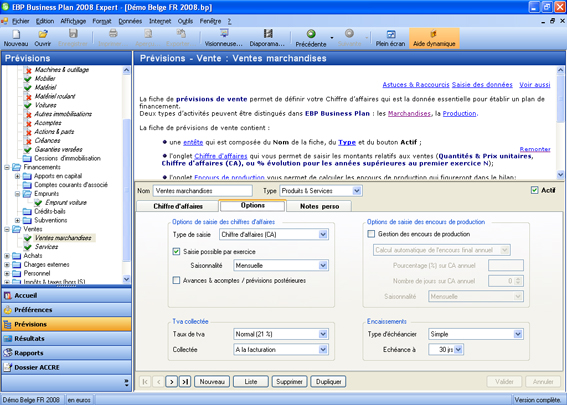Select Services item in tree
This screenshot has width=567, height=405.
(46, 247)
